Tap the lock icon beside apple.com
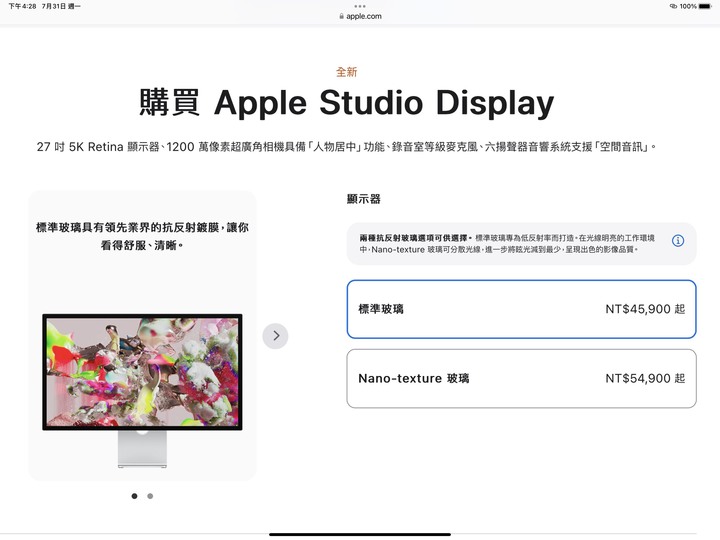 (342, 16)
